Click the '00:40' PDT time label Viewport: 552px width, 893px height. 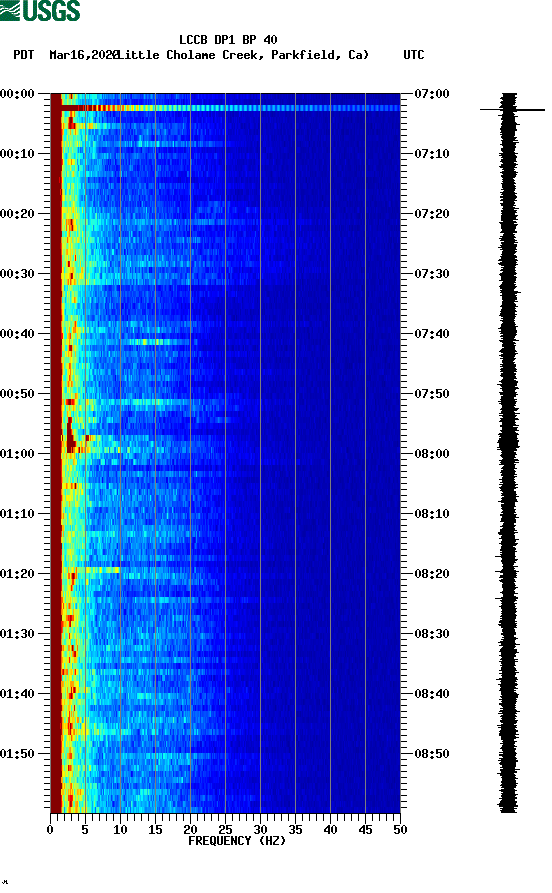17,333
